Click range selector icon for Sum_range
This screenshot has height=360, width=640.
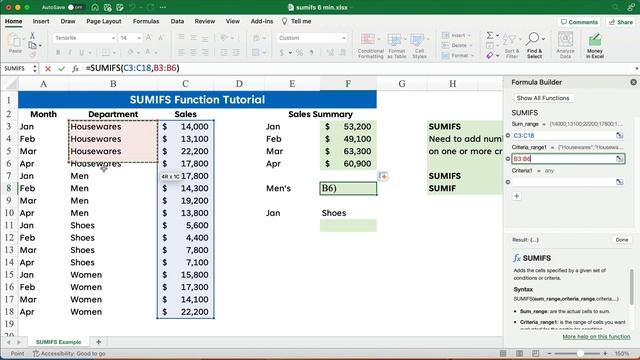619,135
